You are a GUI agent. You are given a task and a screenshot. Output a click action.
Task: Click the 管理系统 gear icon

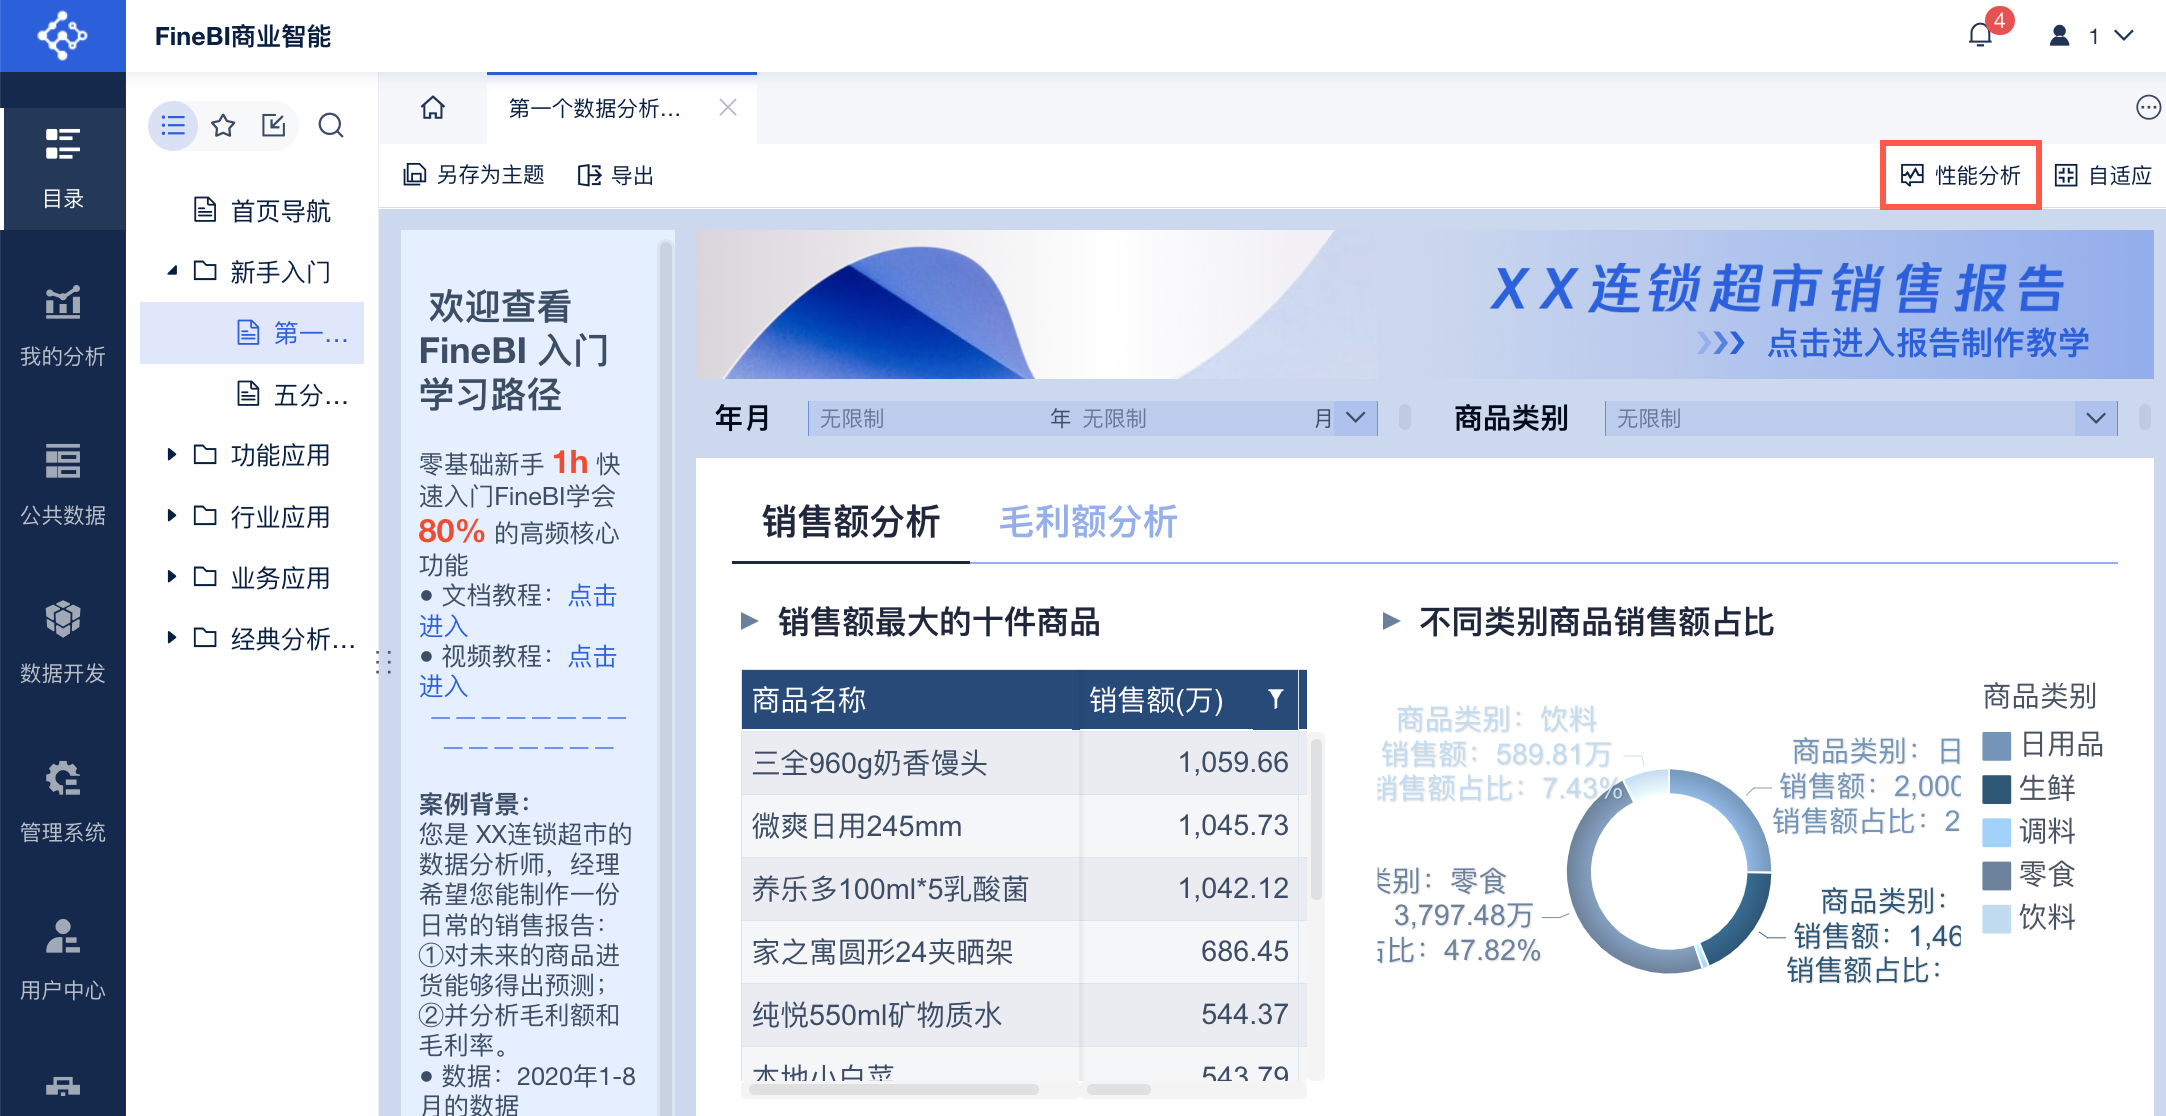point(62,779)
